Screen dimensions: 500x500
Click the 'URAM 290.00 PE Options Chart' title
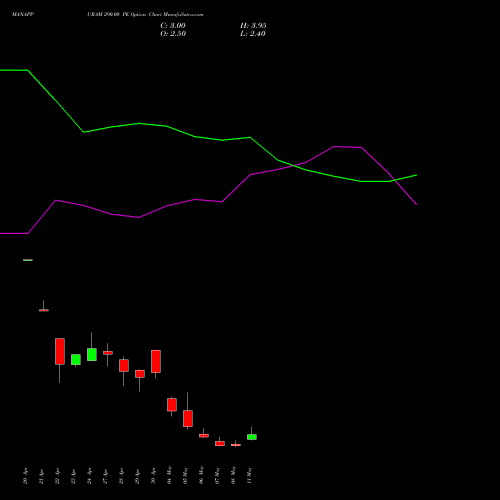tap(124, 15)
